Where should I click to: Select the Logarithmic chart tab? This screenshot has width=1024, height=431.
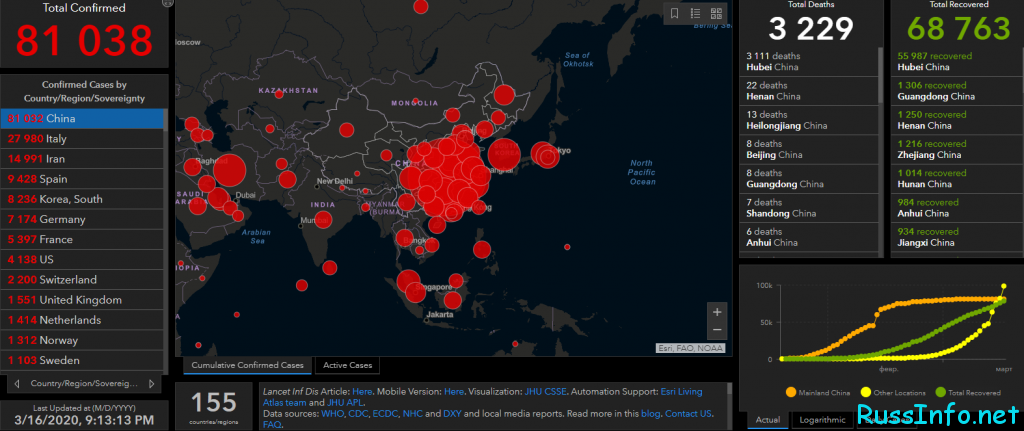(x=822, y=420)
